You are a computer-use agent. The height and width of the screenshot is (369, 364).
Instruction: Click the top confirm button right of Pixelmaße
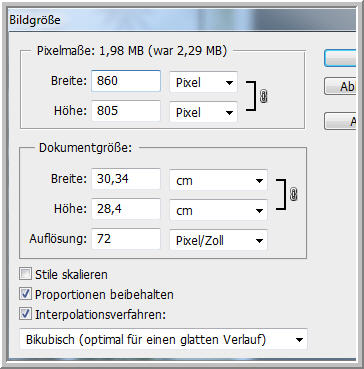point(340,58)
